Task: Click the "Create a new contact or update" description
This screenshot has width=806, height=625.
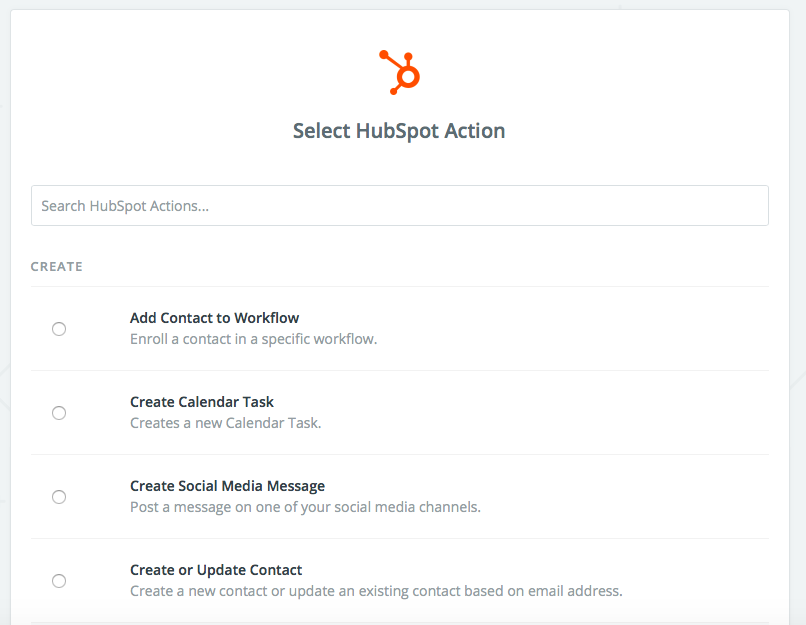Action: pyautogui.click(x=376, y=591)
